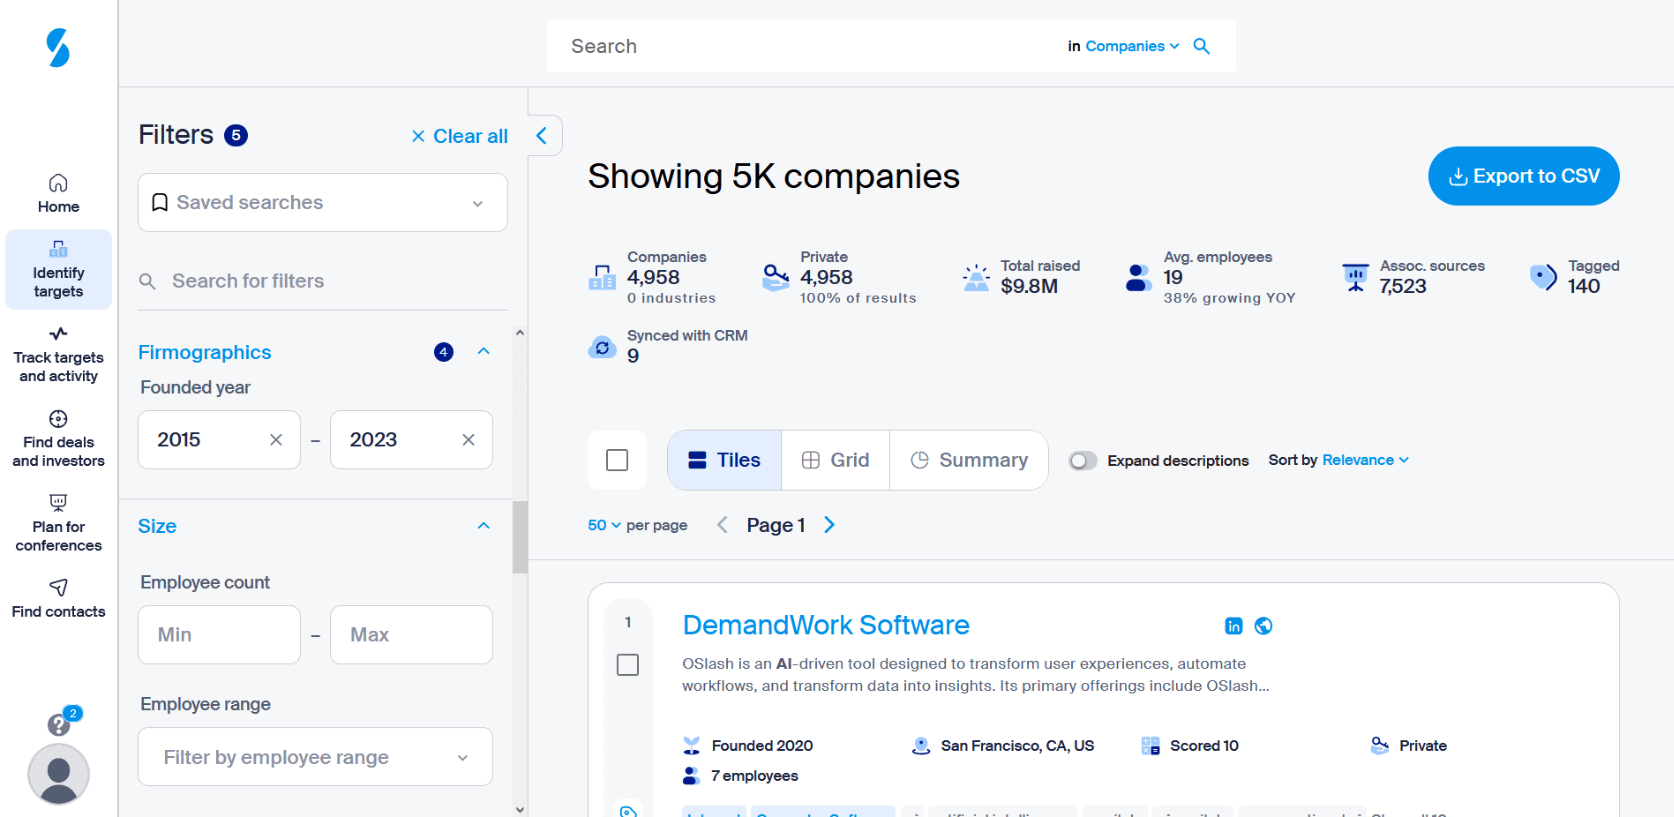The image size is (1674, 817).
Task: Change the 50 per page setting
Action: [x=604, y=525]
